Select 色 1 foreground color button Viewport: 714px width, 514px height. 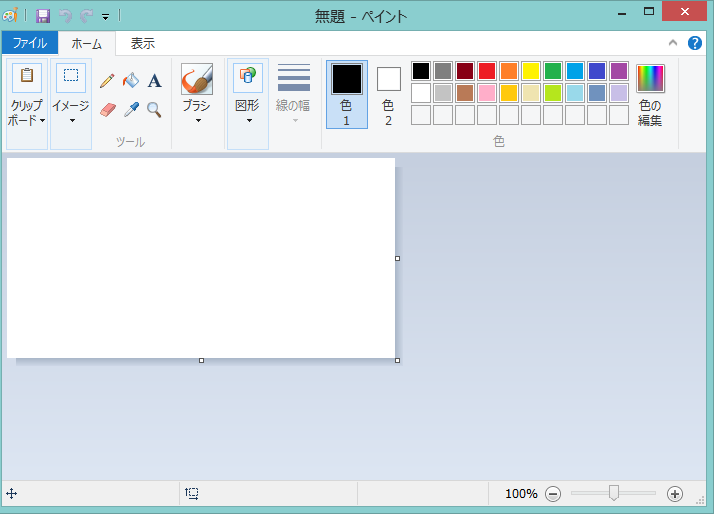coord(347,94)
